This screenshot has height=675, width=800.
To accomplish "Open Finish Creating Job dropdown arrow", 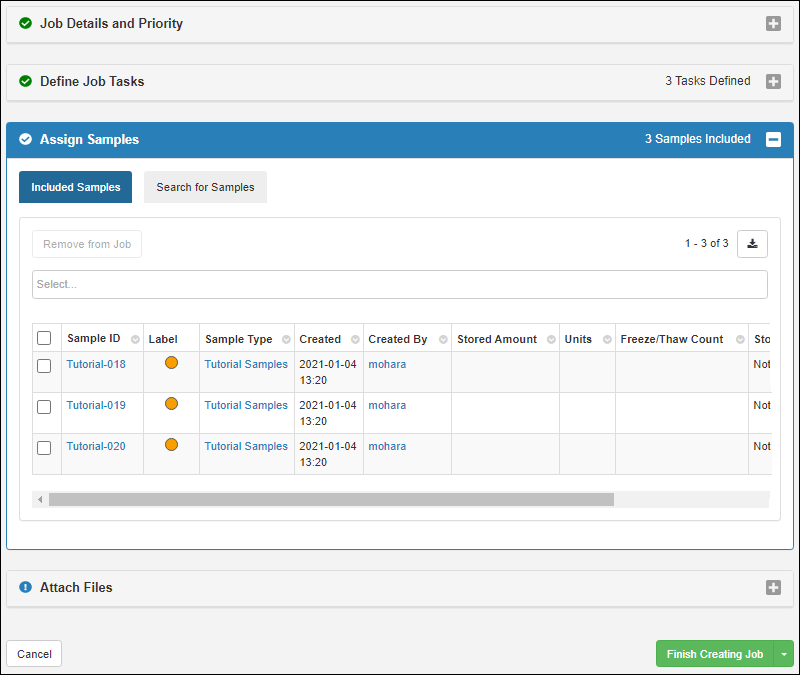I will (784, 654).
